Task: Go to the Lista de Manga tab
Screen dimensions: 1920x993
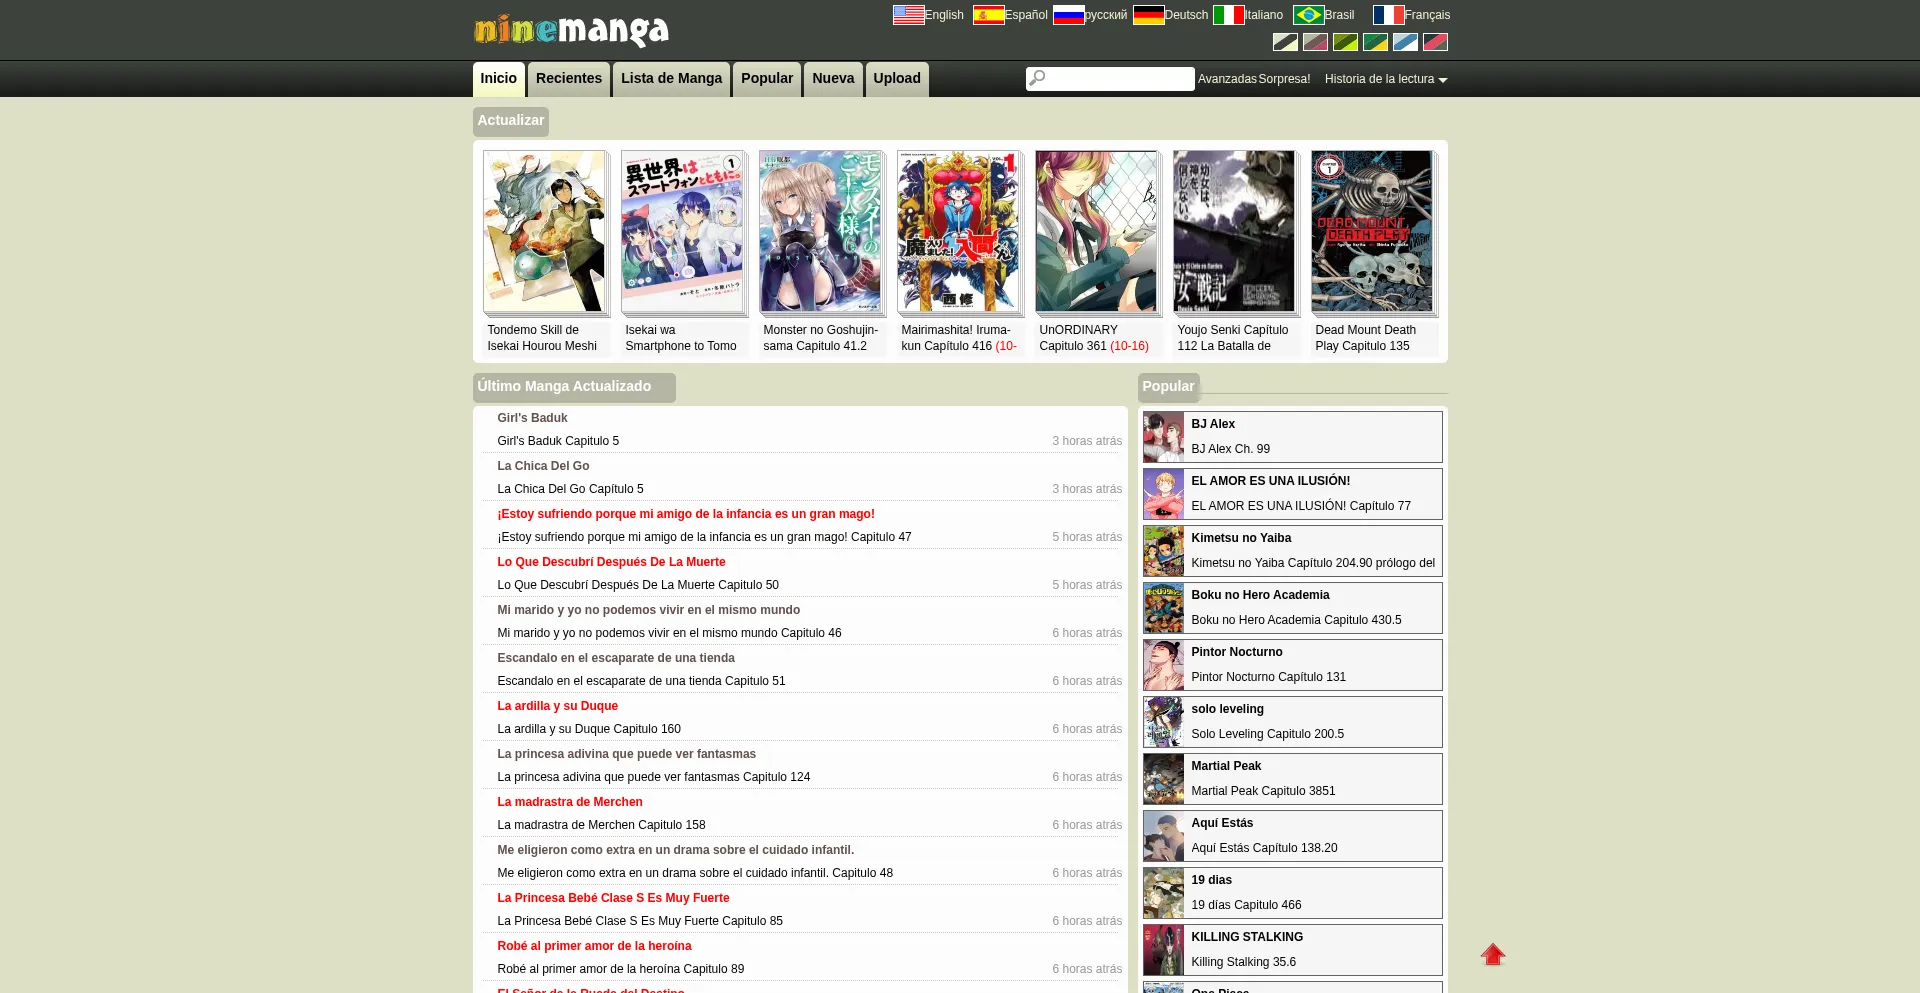Action: pos(671,79)
